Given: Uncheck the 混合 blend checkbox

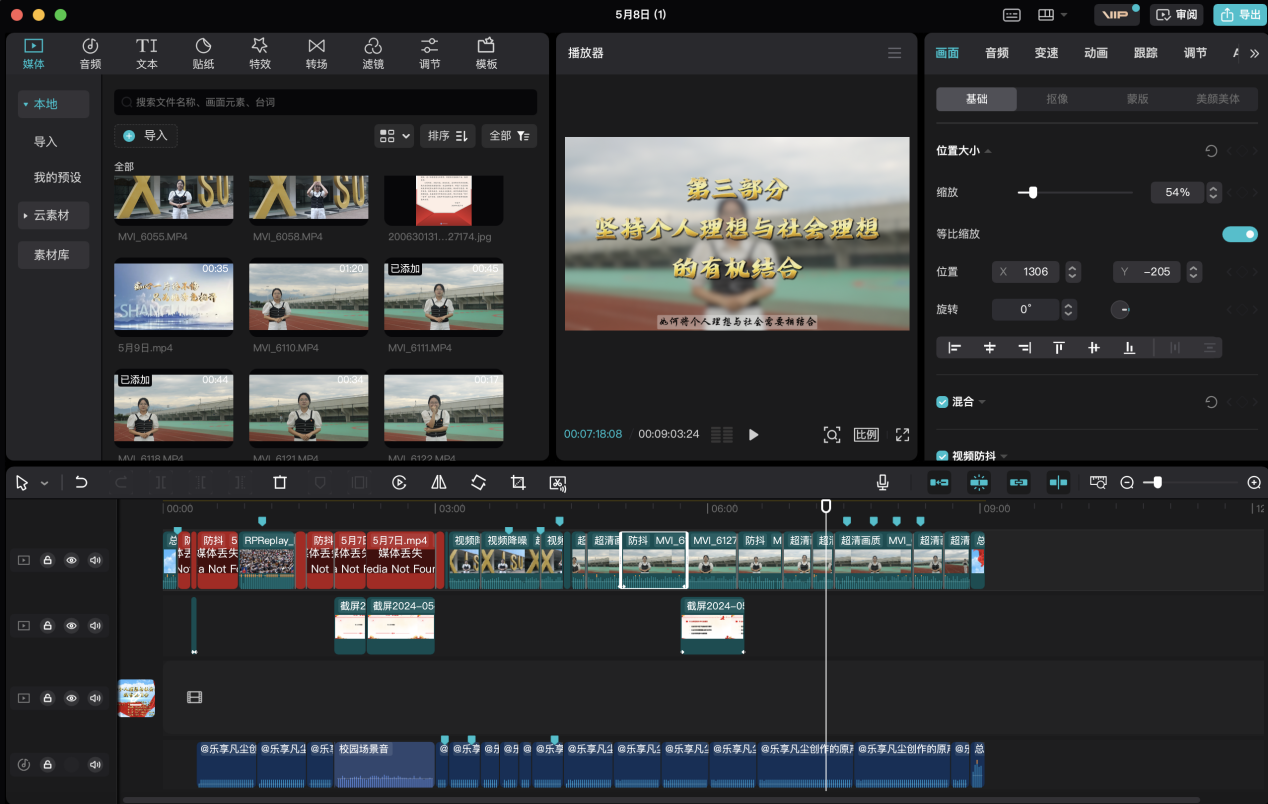Looking at the screenshot, I should click(x=942, y=402).
